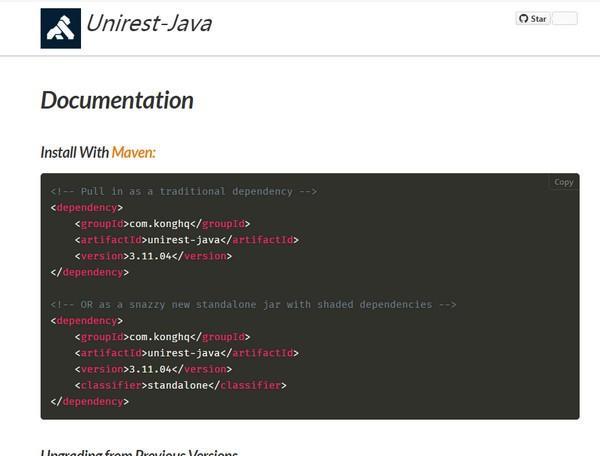The height and width of the screenshot is (456, 600).
Task: Click the first opening dependency tag
Action: (x=87, y=208)
